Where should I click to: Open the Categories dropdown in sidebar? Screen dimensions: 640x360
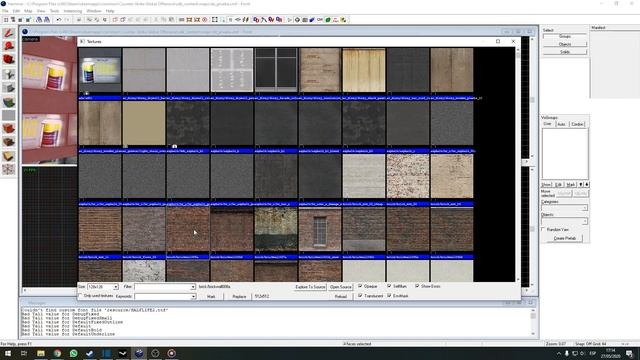pyautogui.click(x=584, y=208)
